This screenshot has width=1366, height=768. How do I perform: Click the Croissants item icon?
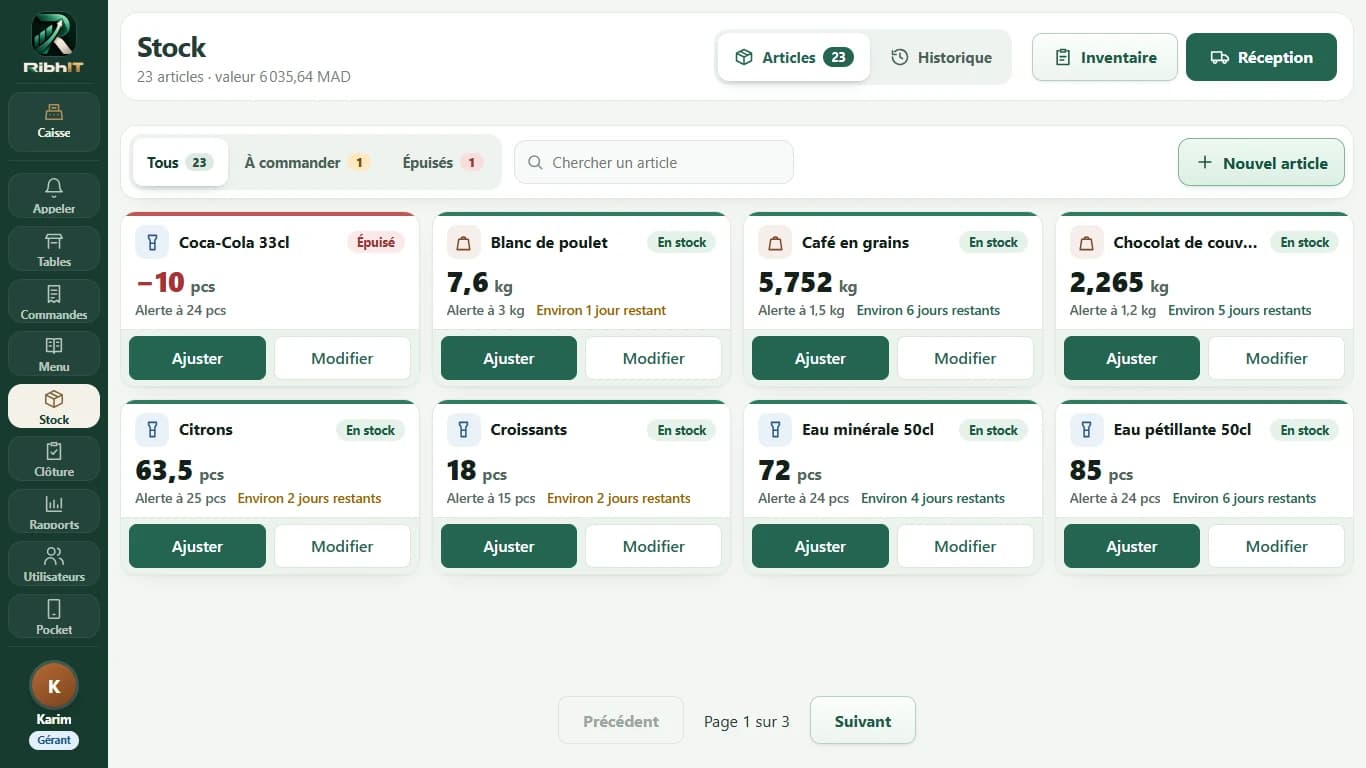click(463, 430)
